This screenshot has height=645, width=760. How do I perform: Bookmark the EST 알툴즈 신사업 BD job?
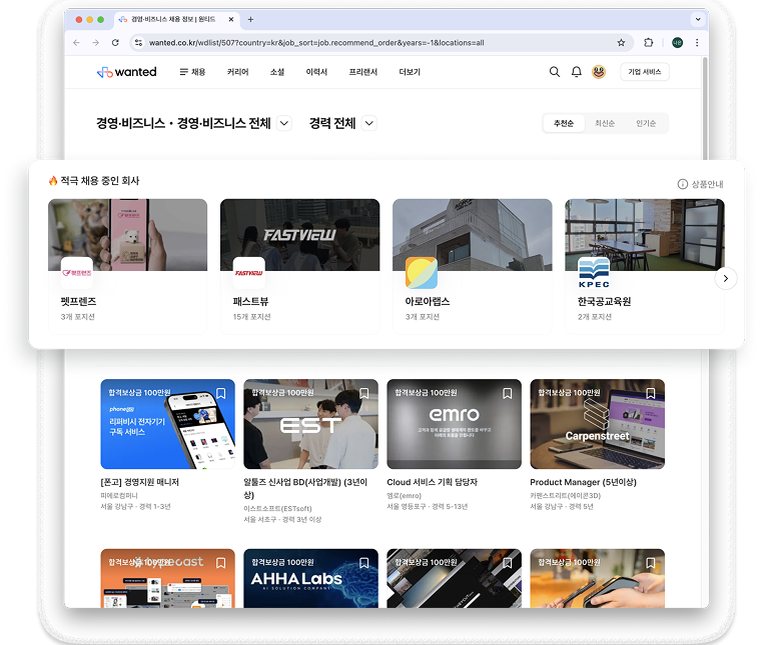point(364,393)
